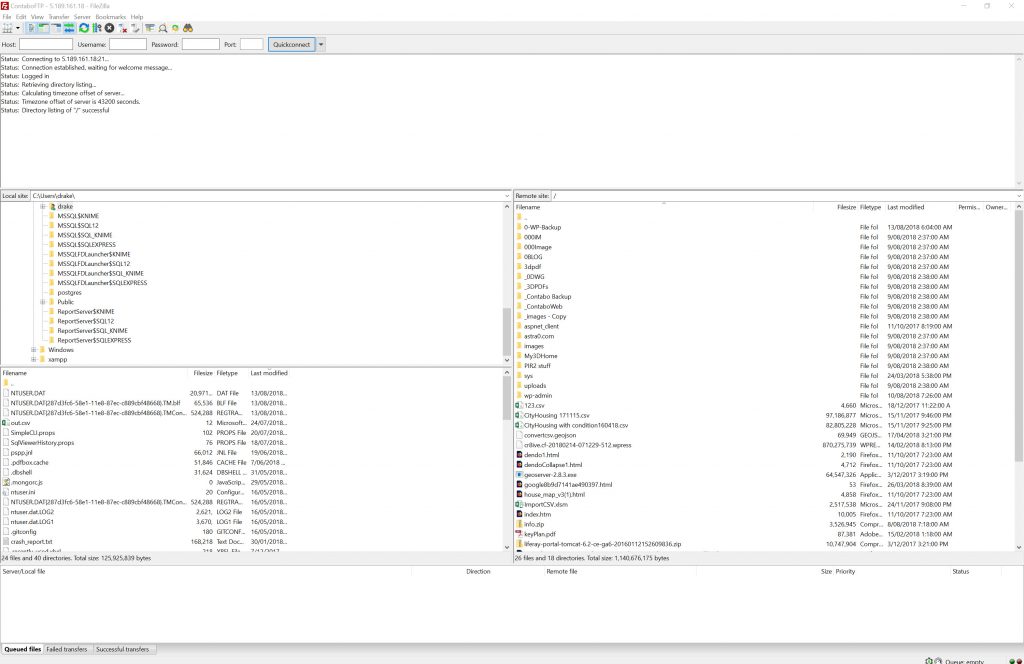1024x664 pixels.
Task: Expand the xampp folder in tree
Action: (x=34, y=359)
